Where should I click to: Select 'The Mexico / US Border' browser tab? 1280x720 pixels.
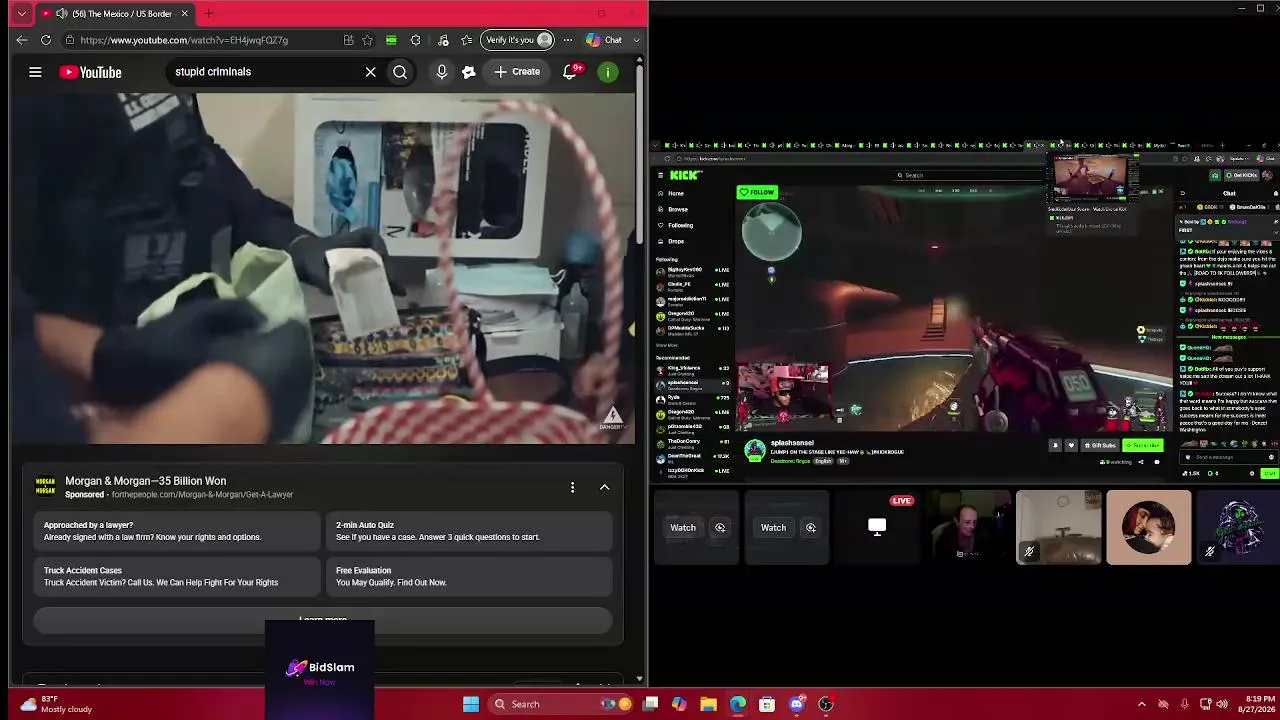coord(116,14)
